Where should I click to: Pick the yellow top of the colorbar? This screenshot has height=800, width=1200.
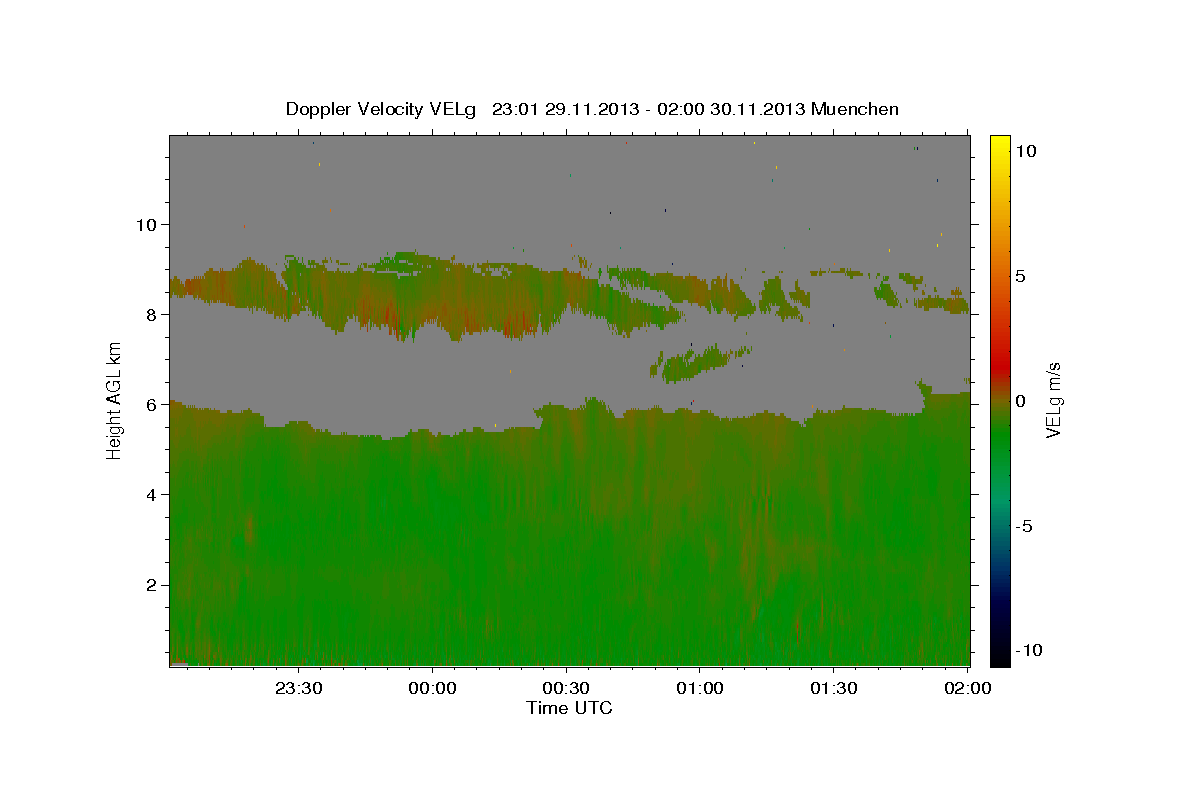[x=1000, y=145]
